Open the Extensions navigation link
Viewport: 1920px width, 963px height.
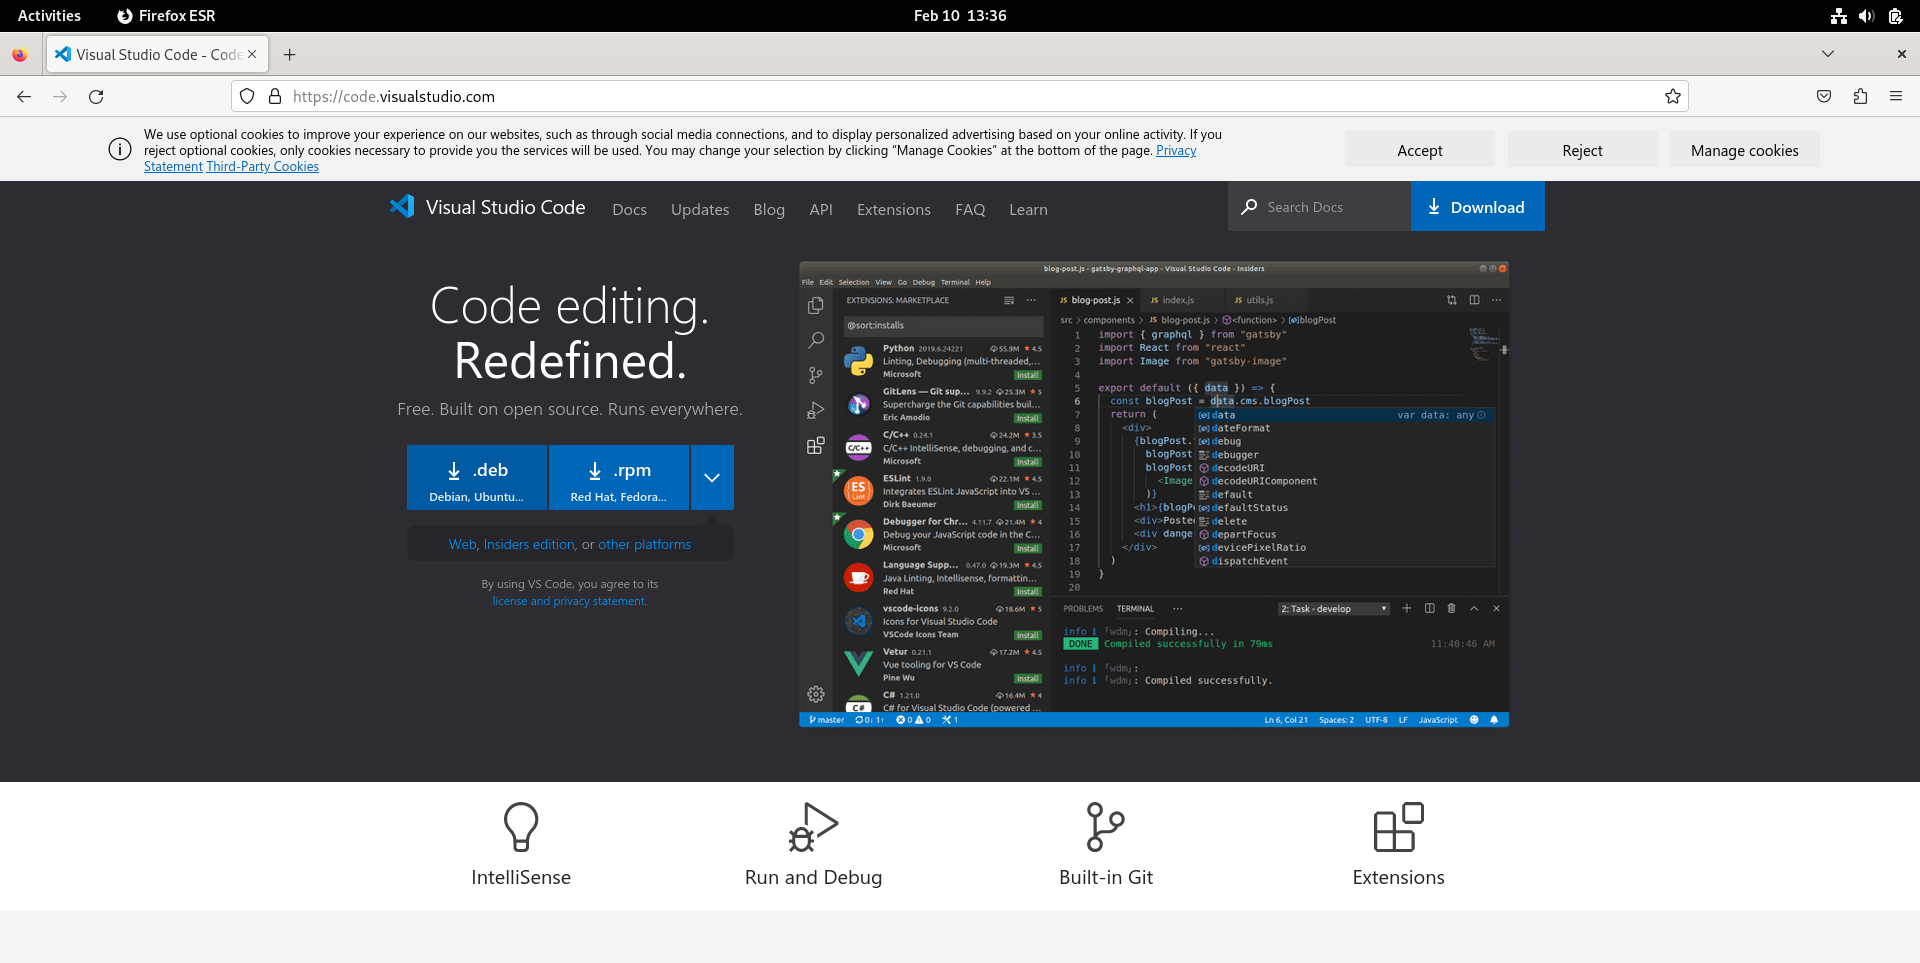pos(894,209)
